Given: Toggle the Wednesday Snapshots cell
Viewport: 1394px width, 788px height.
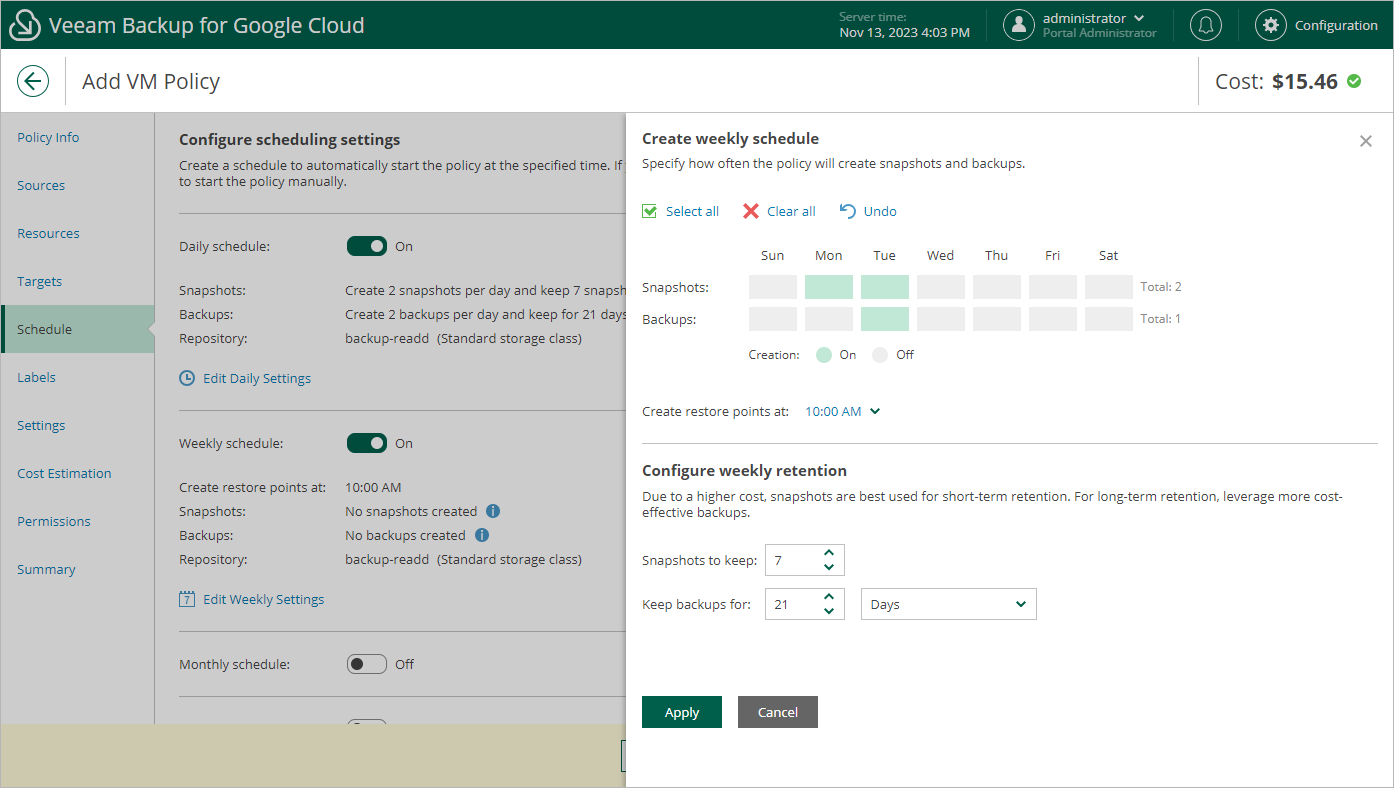Looking at the screenshot, I should point(940,287).
